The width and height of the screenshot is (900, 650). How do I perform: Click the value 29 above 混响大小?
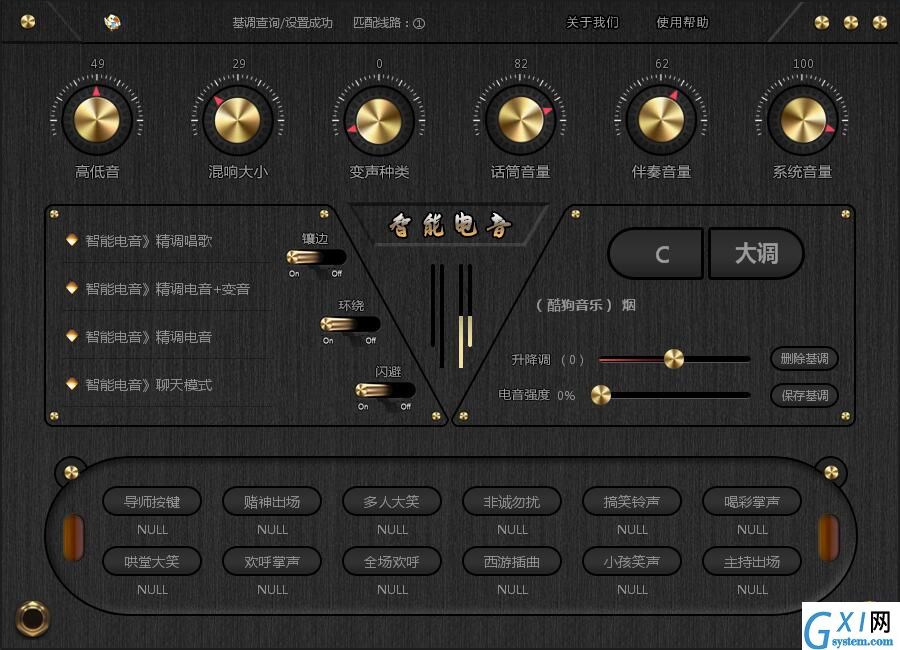click(239, 64)
